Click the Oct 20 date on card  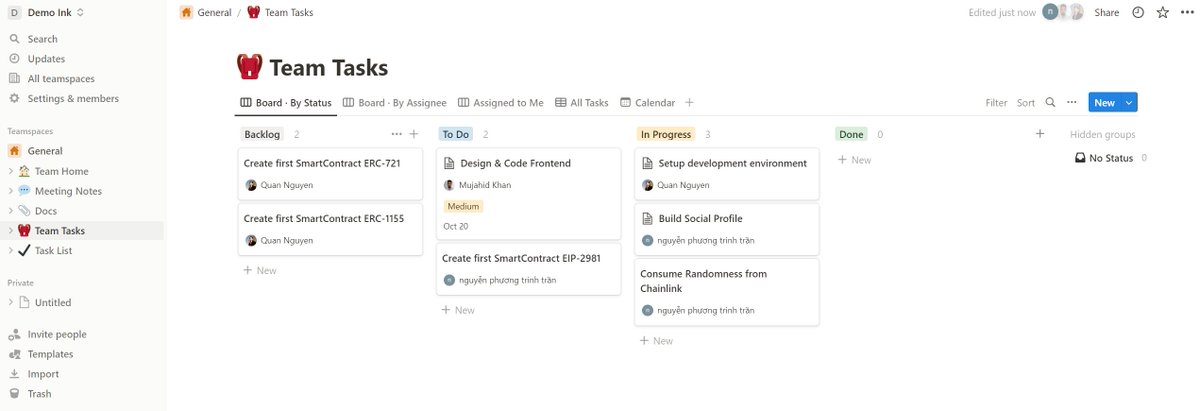455,226
